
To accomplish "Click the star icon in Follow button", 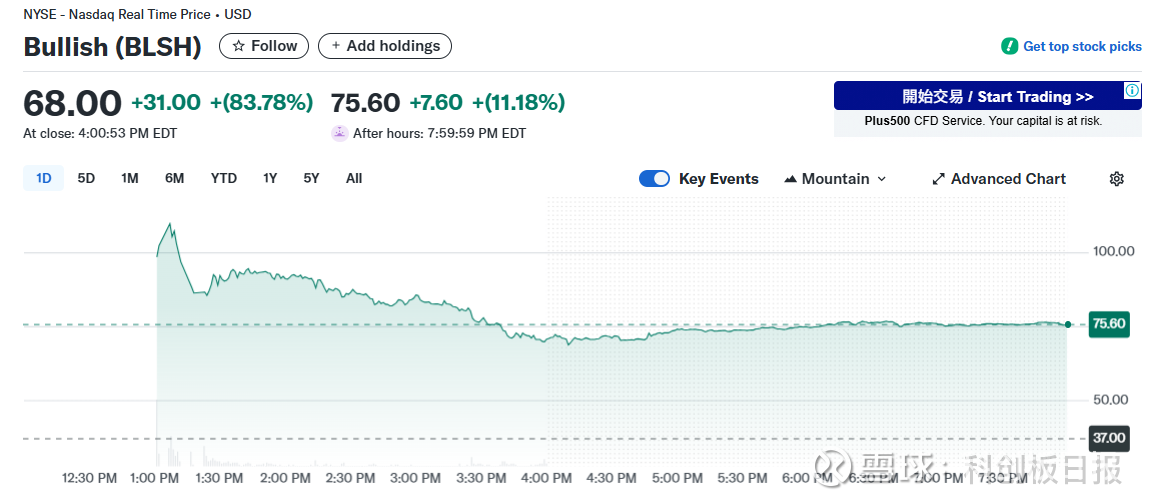I will click(x=239, y=46).
